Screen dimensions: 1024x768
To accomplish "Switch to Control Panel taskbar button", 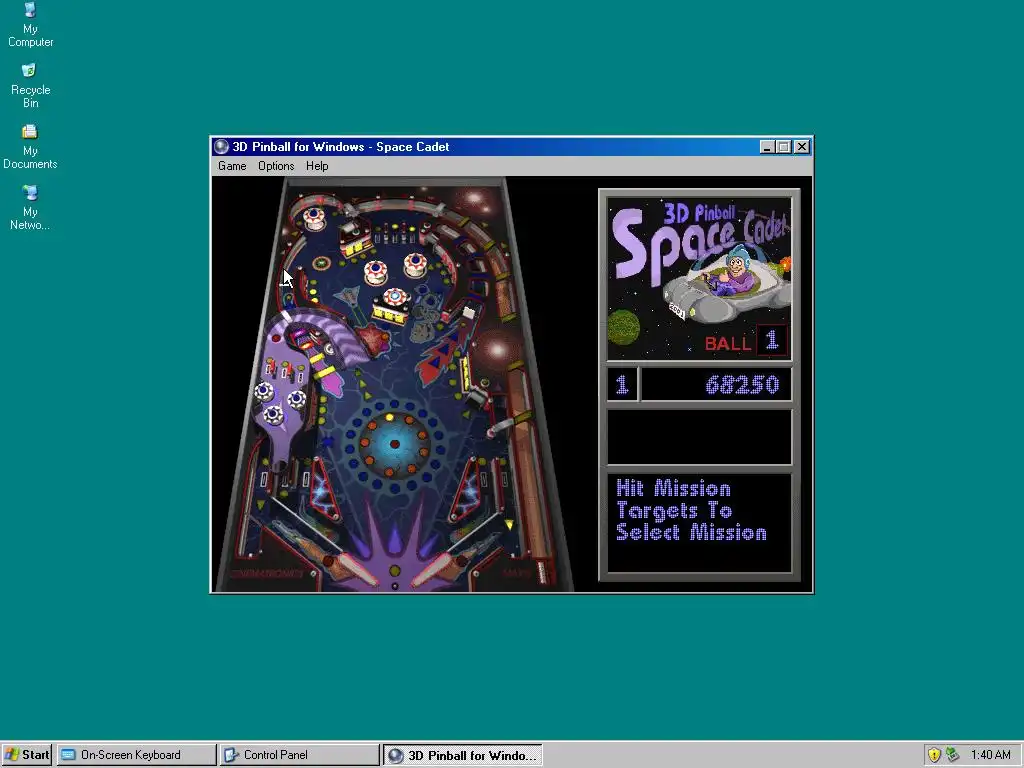I will pyautogui.click(x=299, y=755).
